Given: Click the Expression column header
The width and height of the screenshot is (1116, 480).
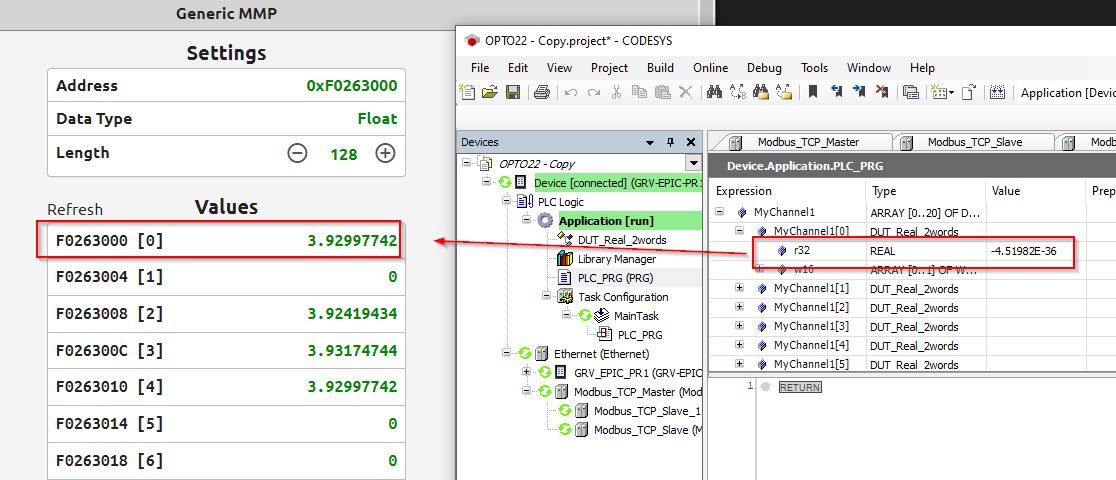Looking at the screenshot, I should click(x=744, y=191).
